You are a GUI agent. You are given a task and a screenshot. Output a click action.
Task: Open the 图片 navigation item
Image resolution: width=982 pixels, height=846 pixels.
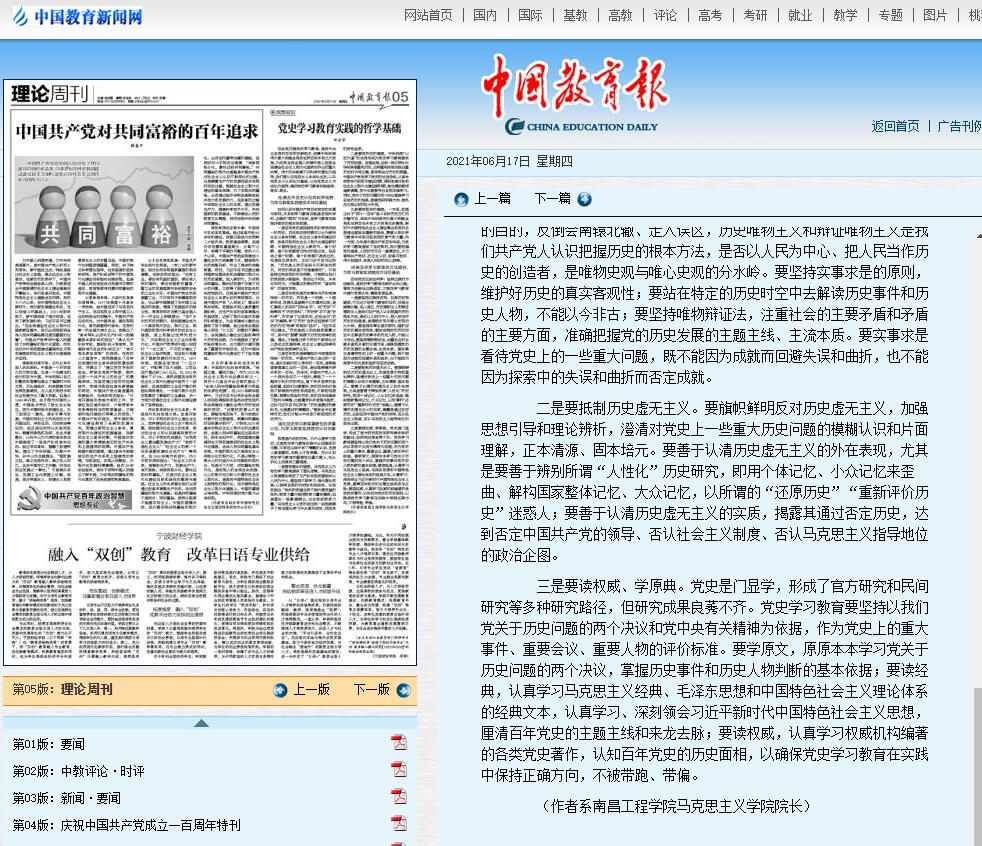pyautogui.click(x=936, y=15)
